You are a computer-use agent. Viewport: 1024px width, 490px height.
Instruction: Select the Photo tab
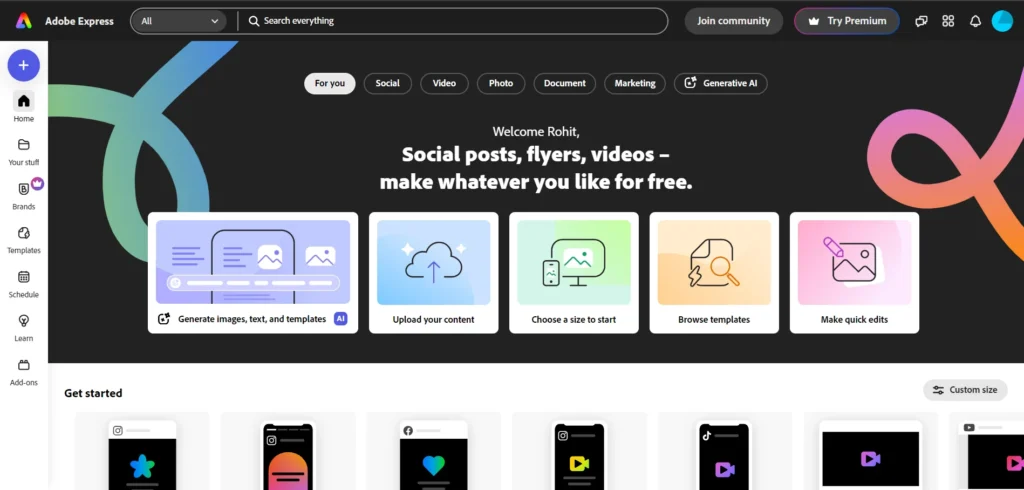click(x=501, y=84)
